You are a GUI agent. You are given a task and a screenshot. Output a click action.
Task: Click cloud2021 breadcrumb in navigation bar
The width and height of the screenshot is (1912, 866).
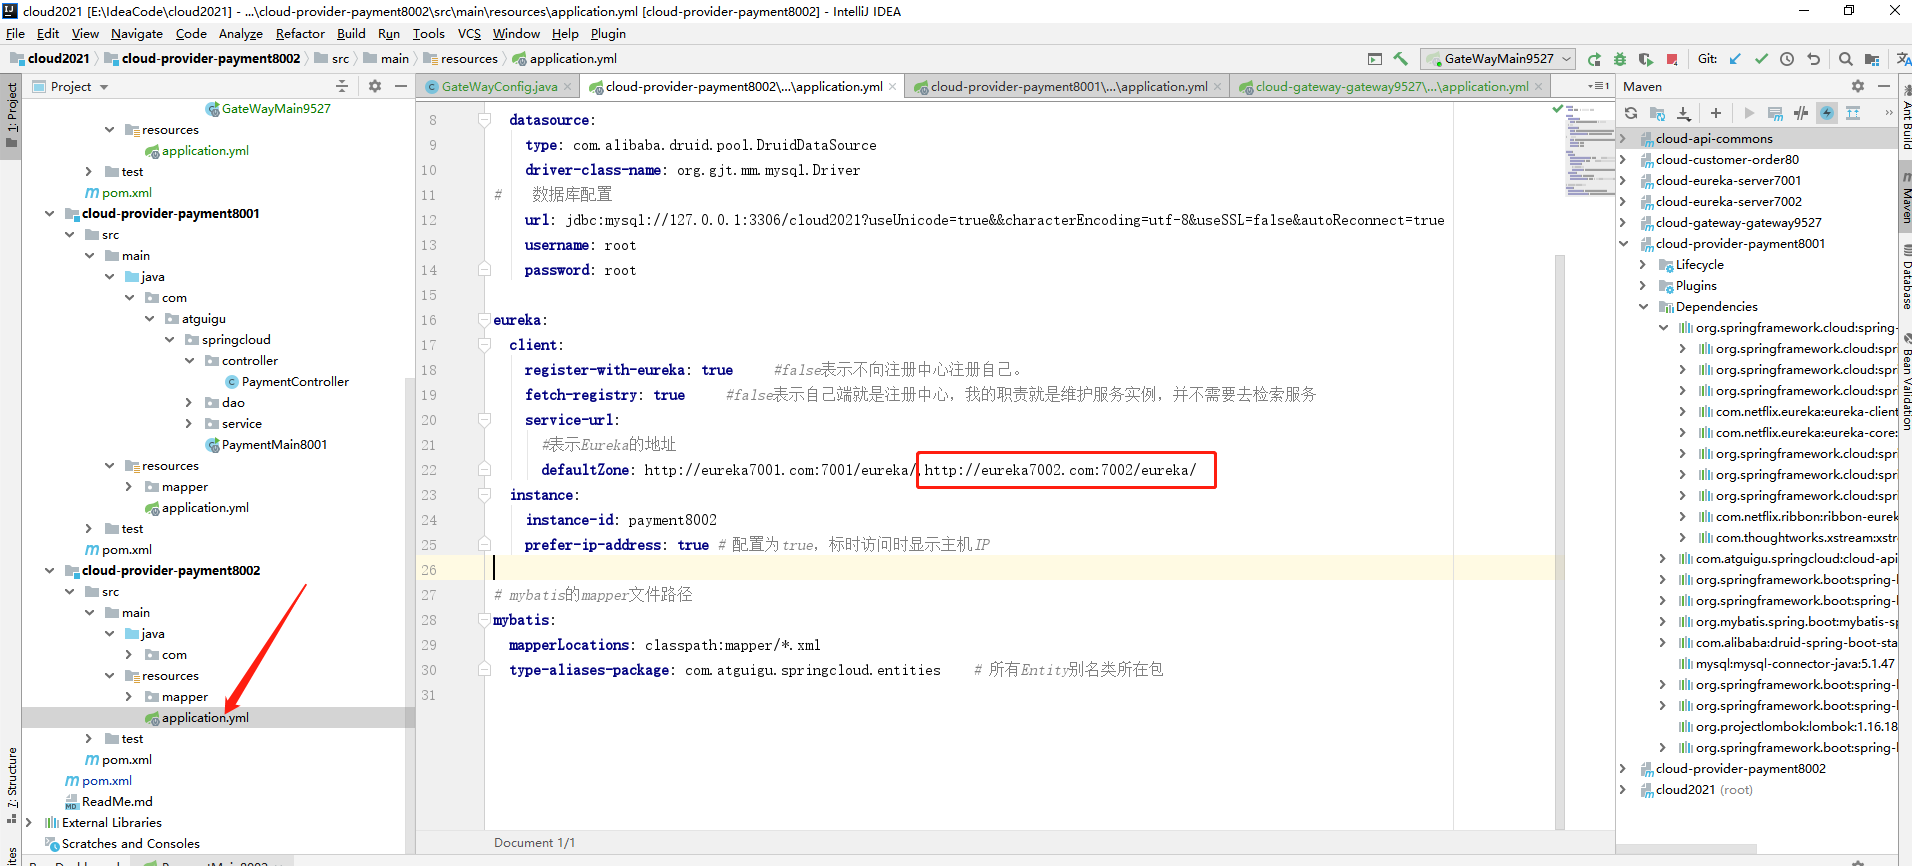coord(50,59)
